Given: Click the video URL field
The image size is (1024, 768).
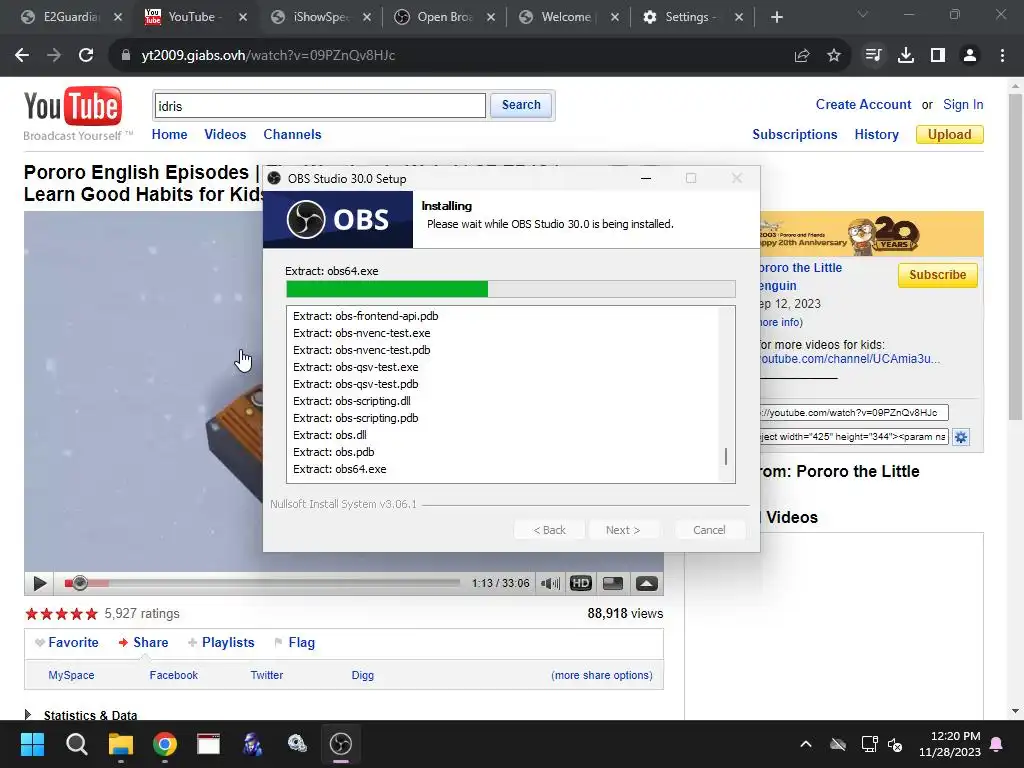Looking at the screenshot, I should (854, 413).
